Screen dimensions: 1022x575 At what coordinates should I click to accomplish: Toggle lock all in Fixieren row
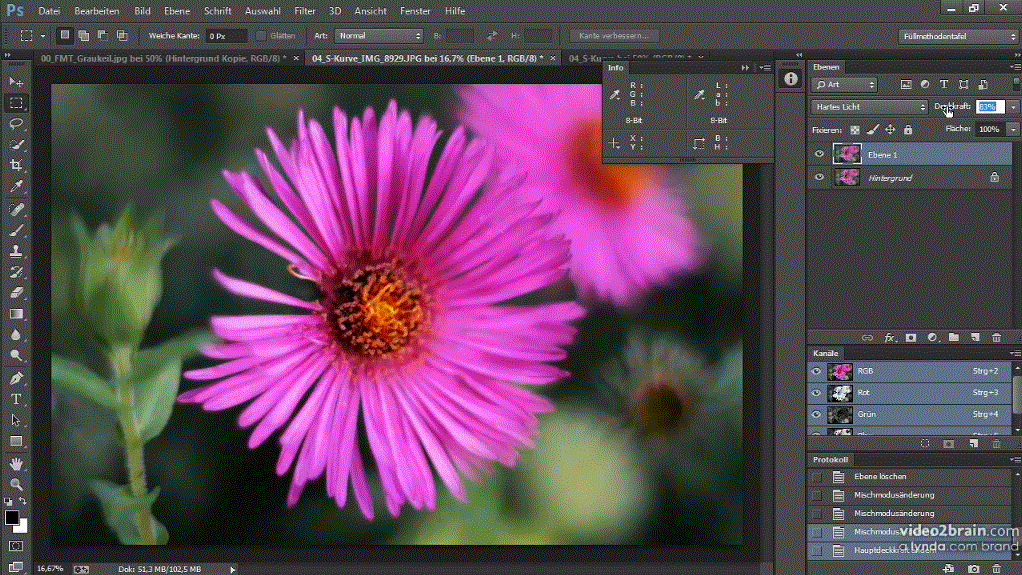click(x=908, y=130)
